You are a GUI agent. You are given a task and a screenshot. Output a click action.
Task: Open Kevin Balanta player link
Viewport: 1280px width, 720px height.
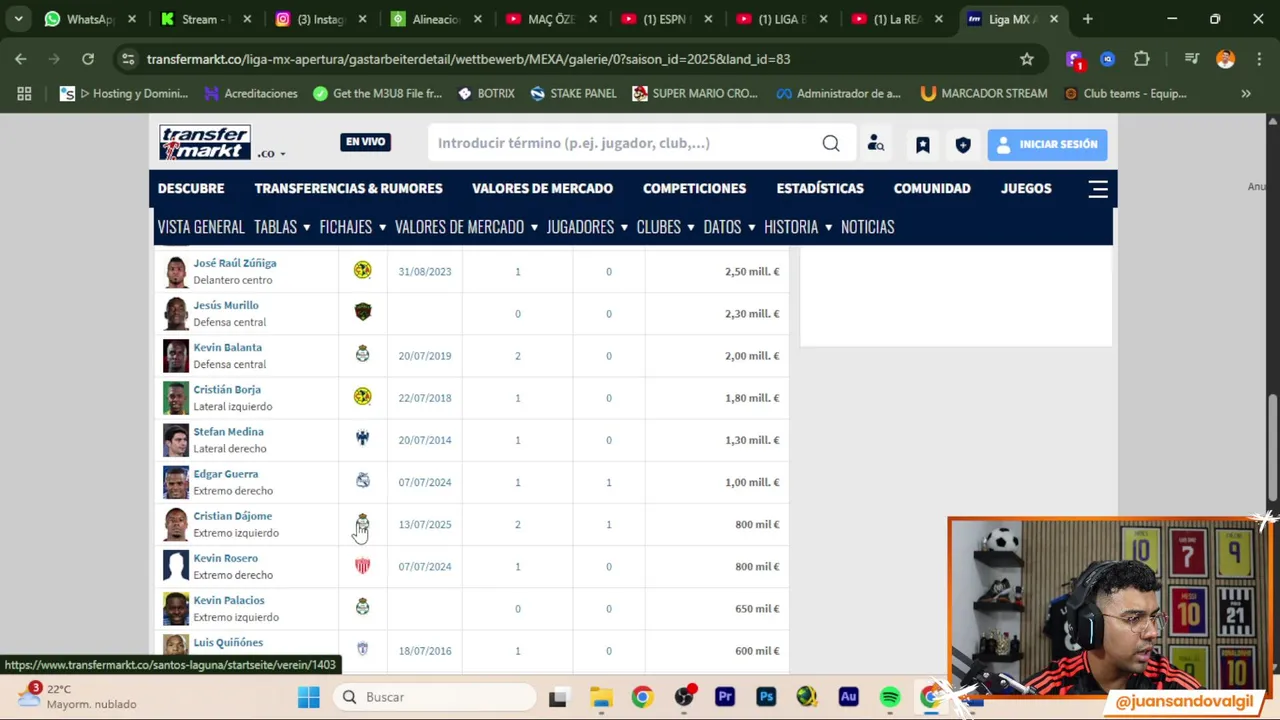pyautogui.click(x=227, y=348)
